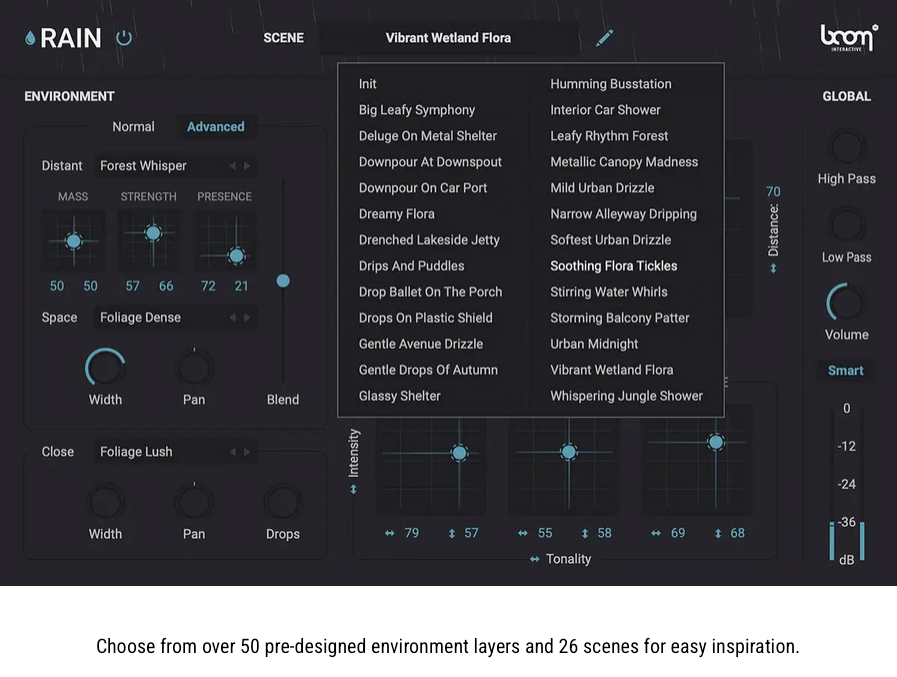This screenshot has height=677, width=897.
Task: Choose Soothing Flora Tickles scene
Action: point(613,266)
